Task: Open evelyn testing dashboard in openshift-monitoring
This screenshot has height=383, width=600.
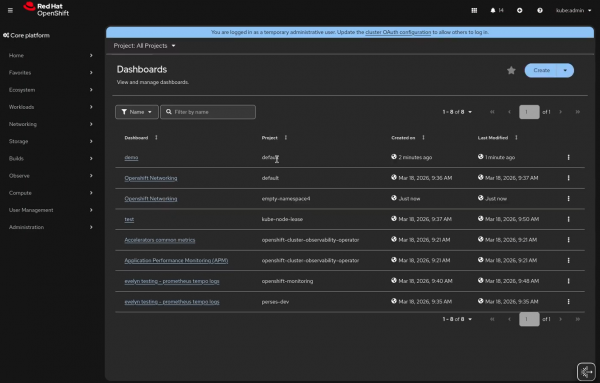Action: 172,281
